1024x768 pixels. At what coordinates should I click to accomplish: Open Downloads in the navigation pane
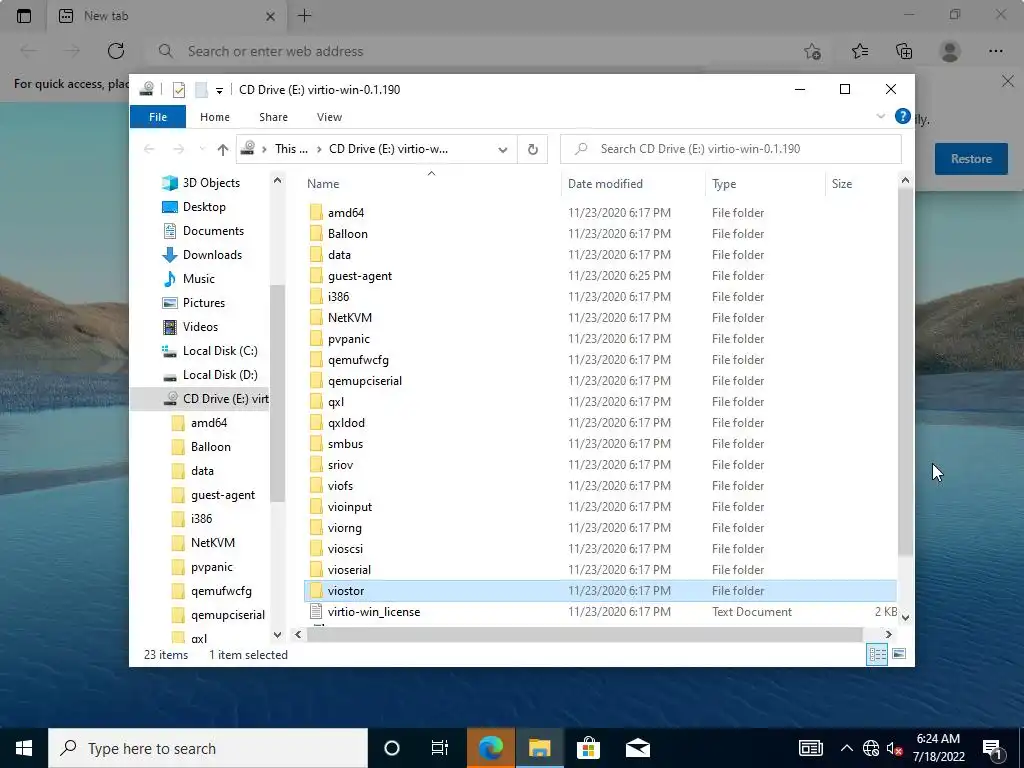[212, 255]
